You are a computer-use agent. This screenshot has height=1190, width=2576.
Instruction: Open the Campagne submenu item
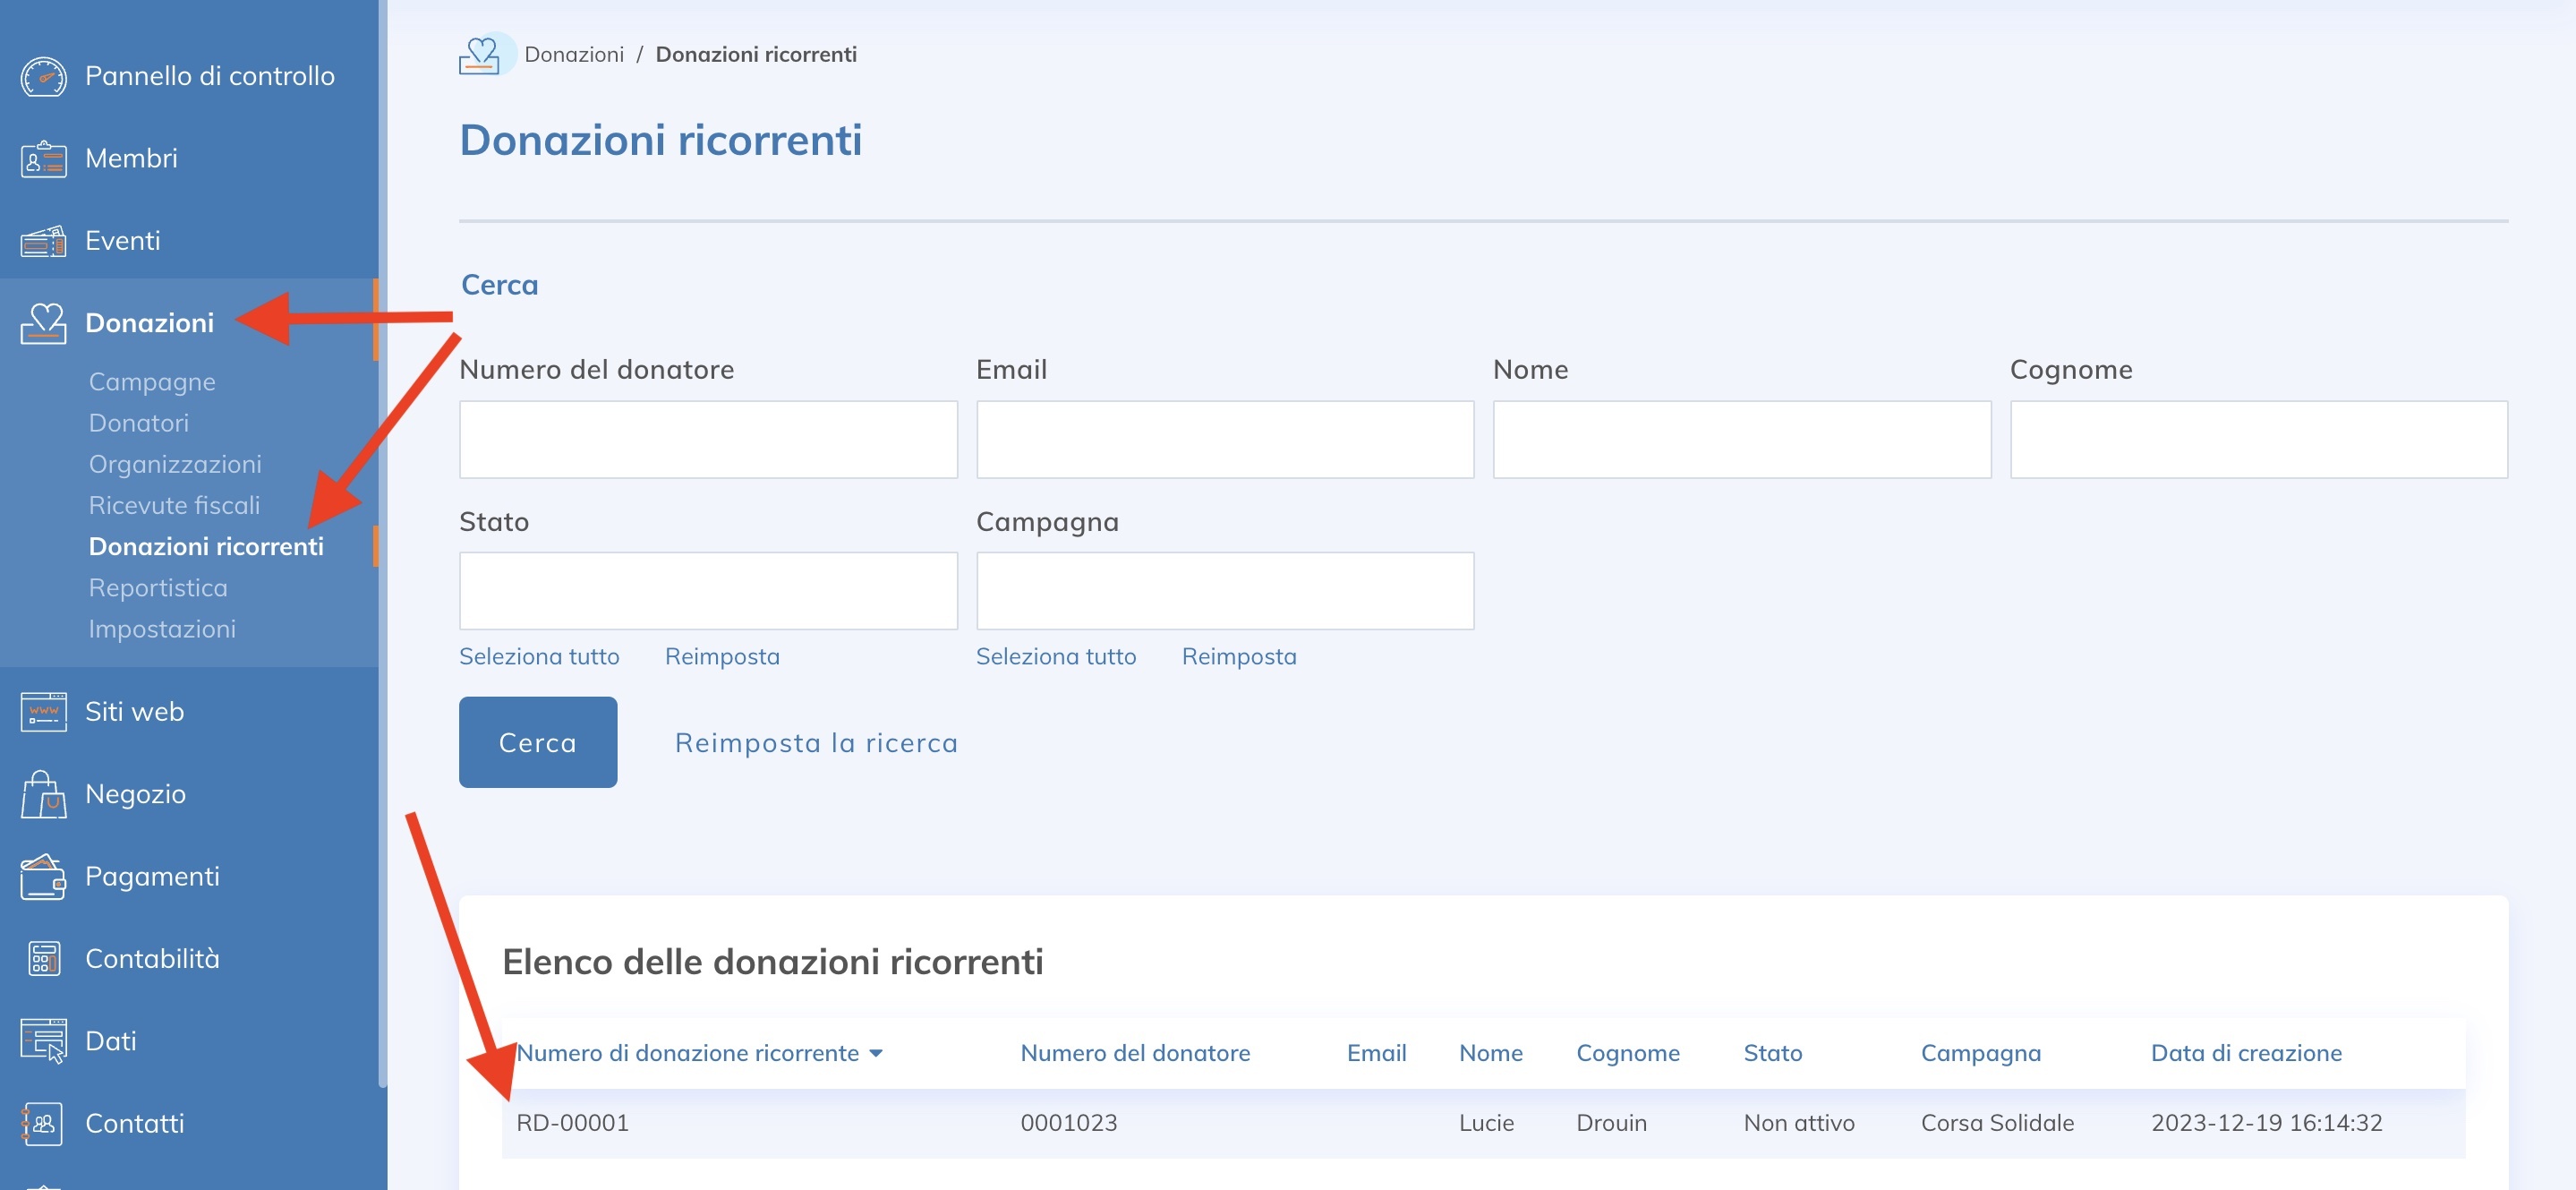pyautogui.click(x=152, y=382)
